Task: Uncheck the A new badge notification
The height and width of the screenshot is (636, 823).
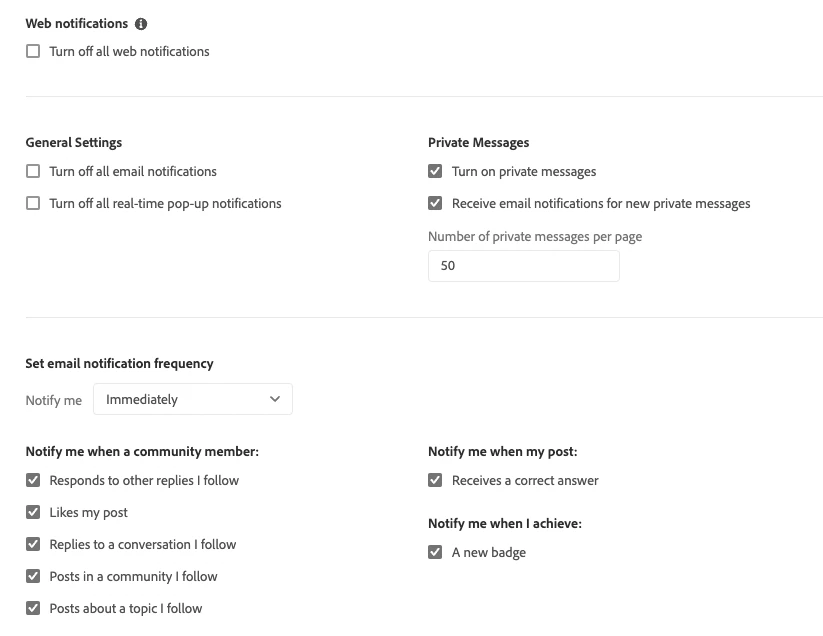Action: (x=435, y=553)
